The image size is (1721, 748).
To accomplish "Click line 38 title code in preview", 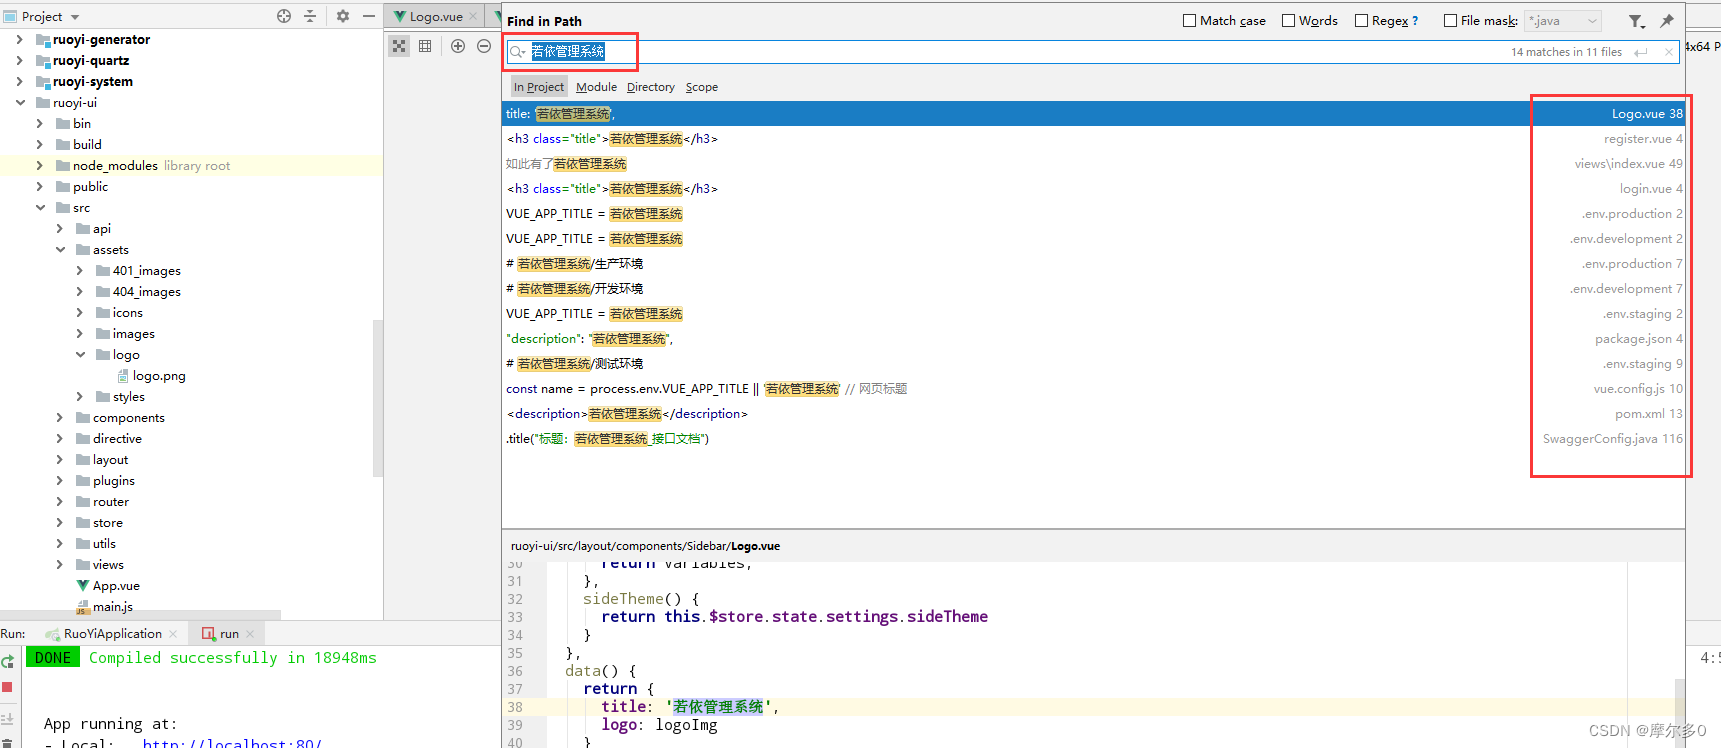I will click(x=689, y=707).
